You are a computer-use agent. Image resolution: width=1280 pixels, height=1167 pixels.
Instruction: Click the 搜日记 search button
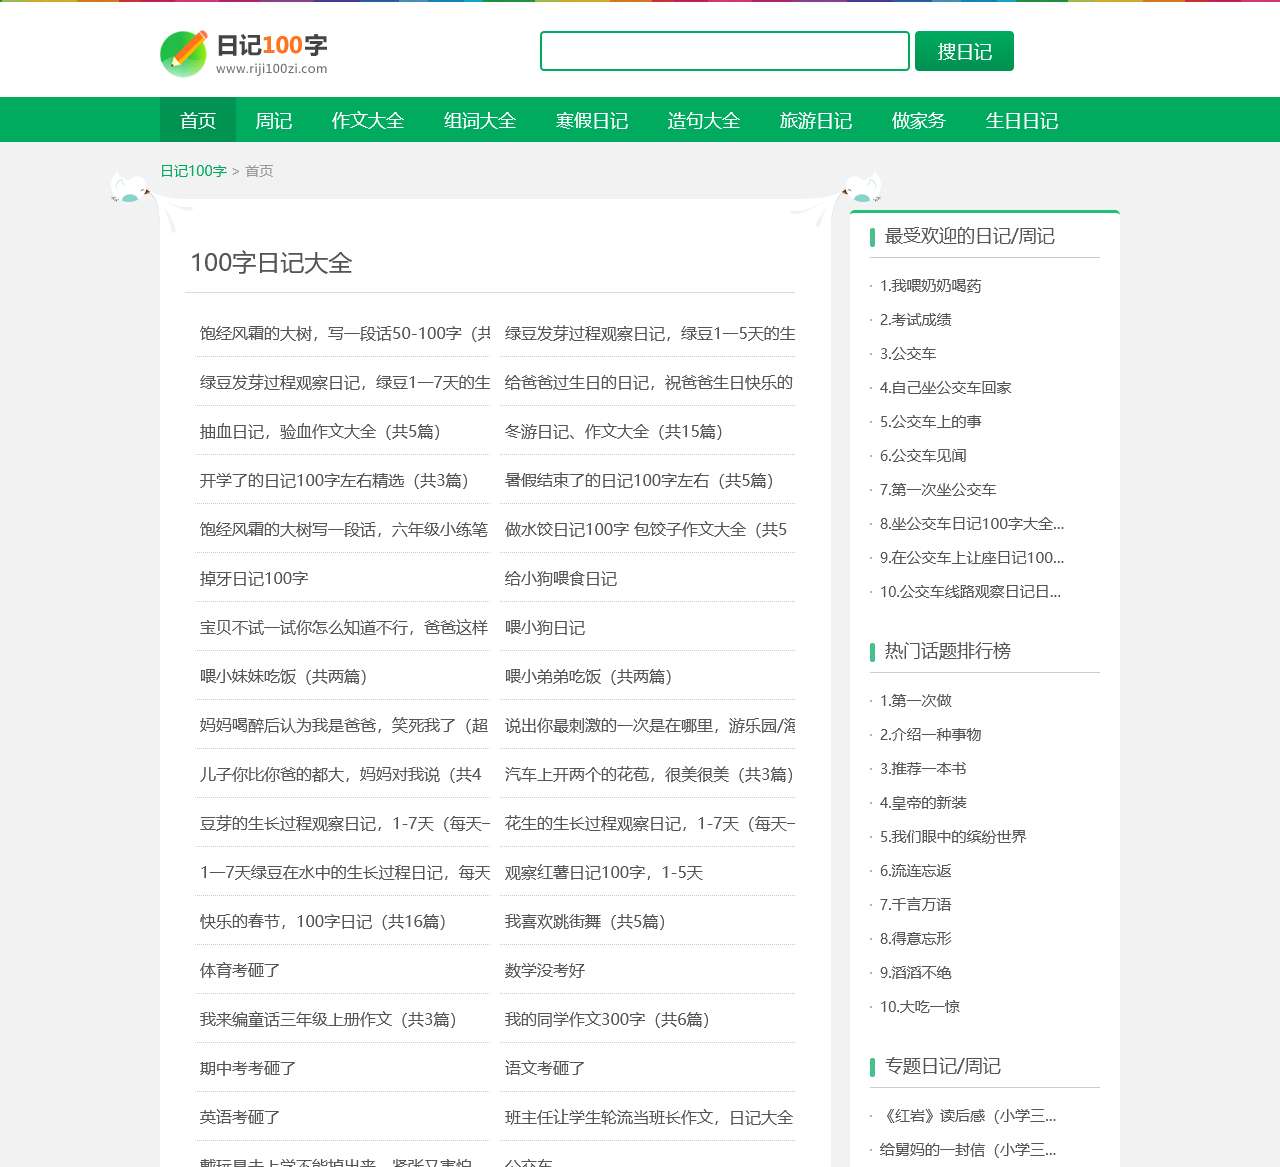962,50
